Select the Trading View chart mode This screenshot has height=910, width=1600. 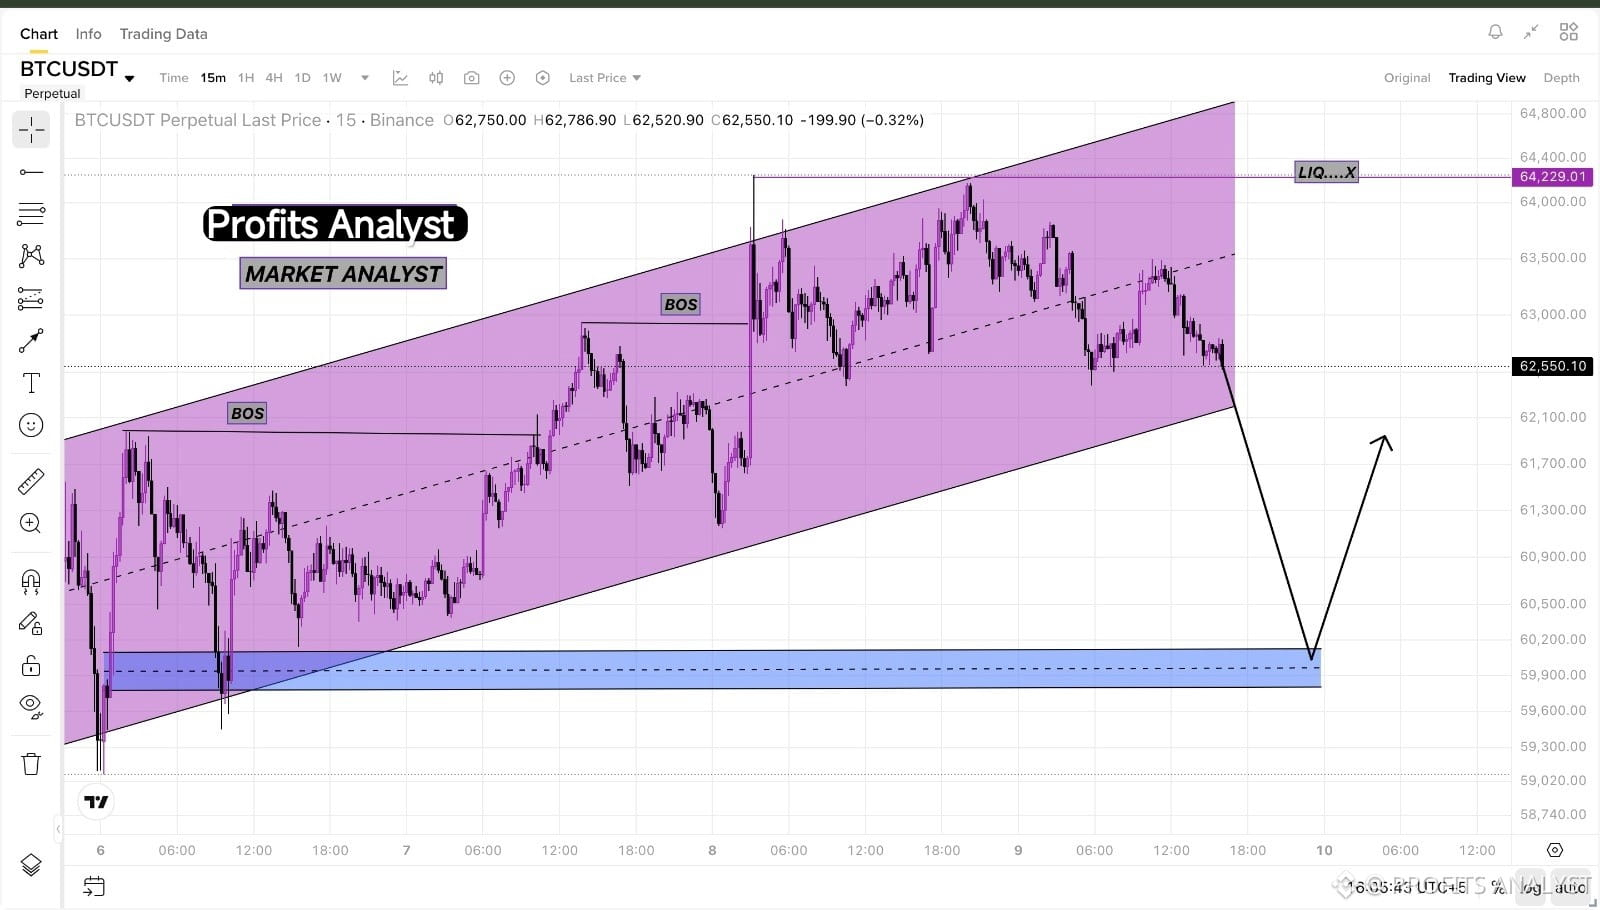click(x=1487, y=77)
